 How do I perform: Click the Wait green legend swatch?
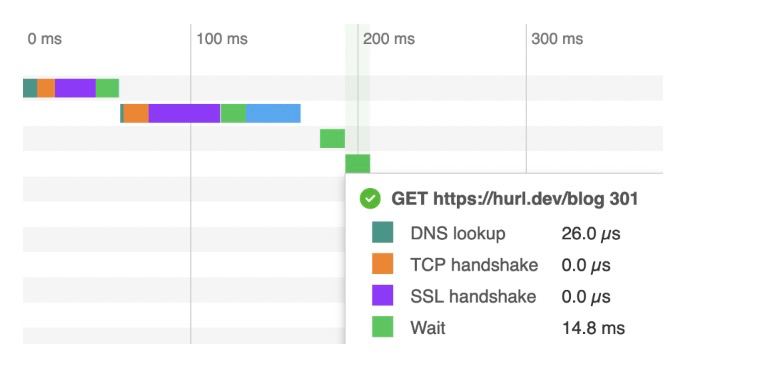(x=382, y=327)
